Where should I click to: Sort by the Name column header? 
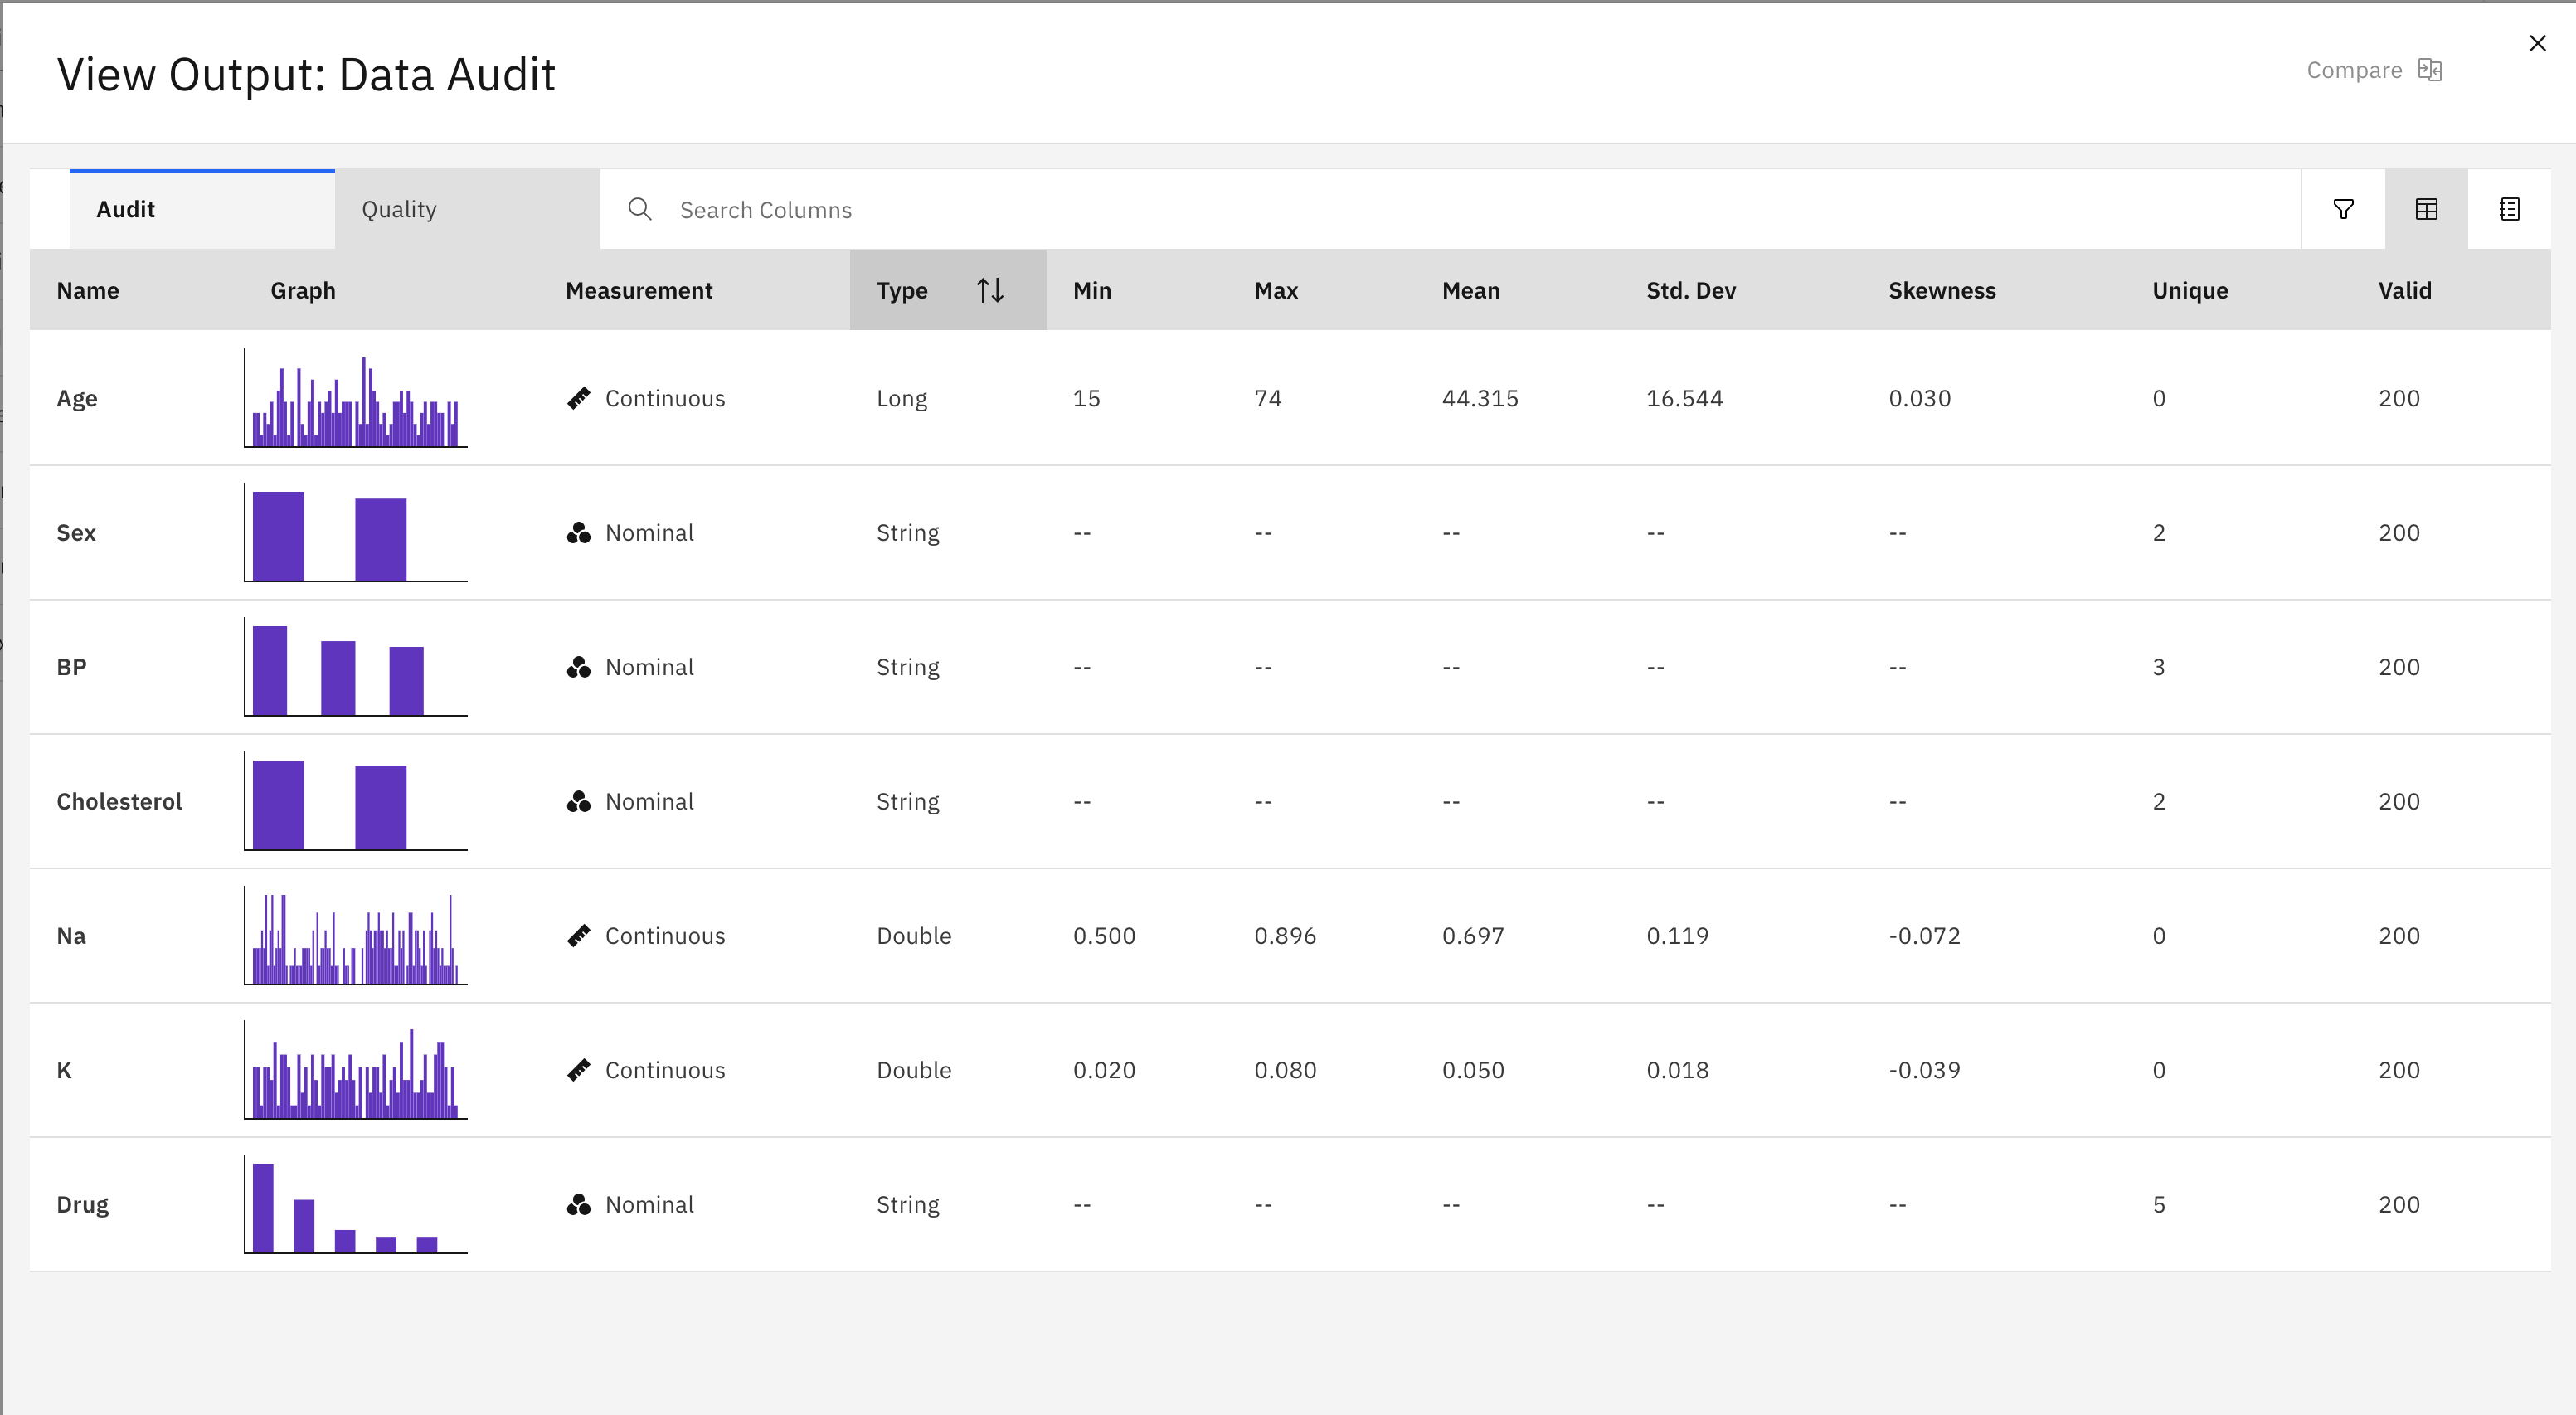point(88,290)
